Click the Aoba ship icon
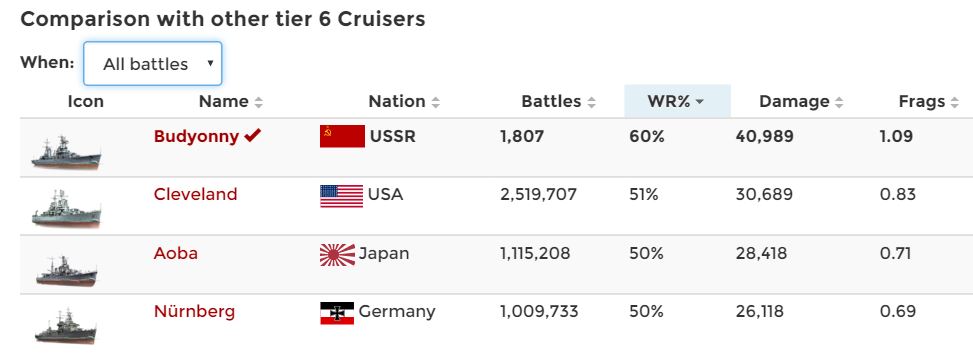This screenshot has height=361, width=973. (x=66, y=270)
